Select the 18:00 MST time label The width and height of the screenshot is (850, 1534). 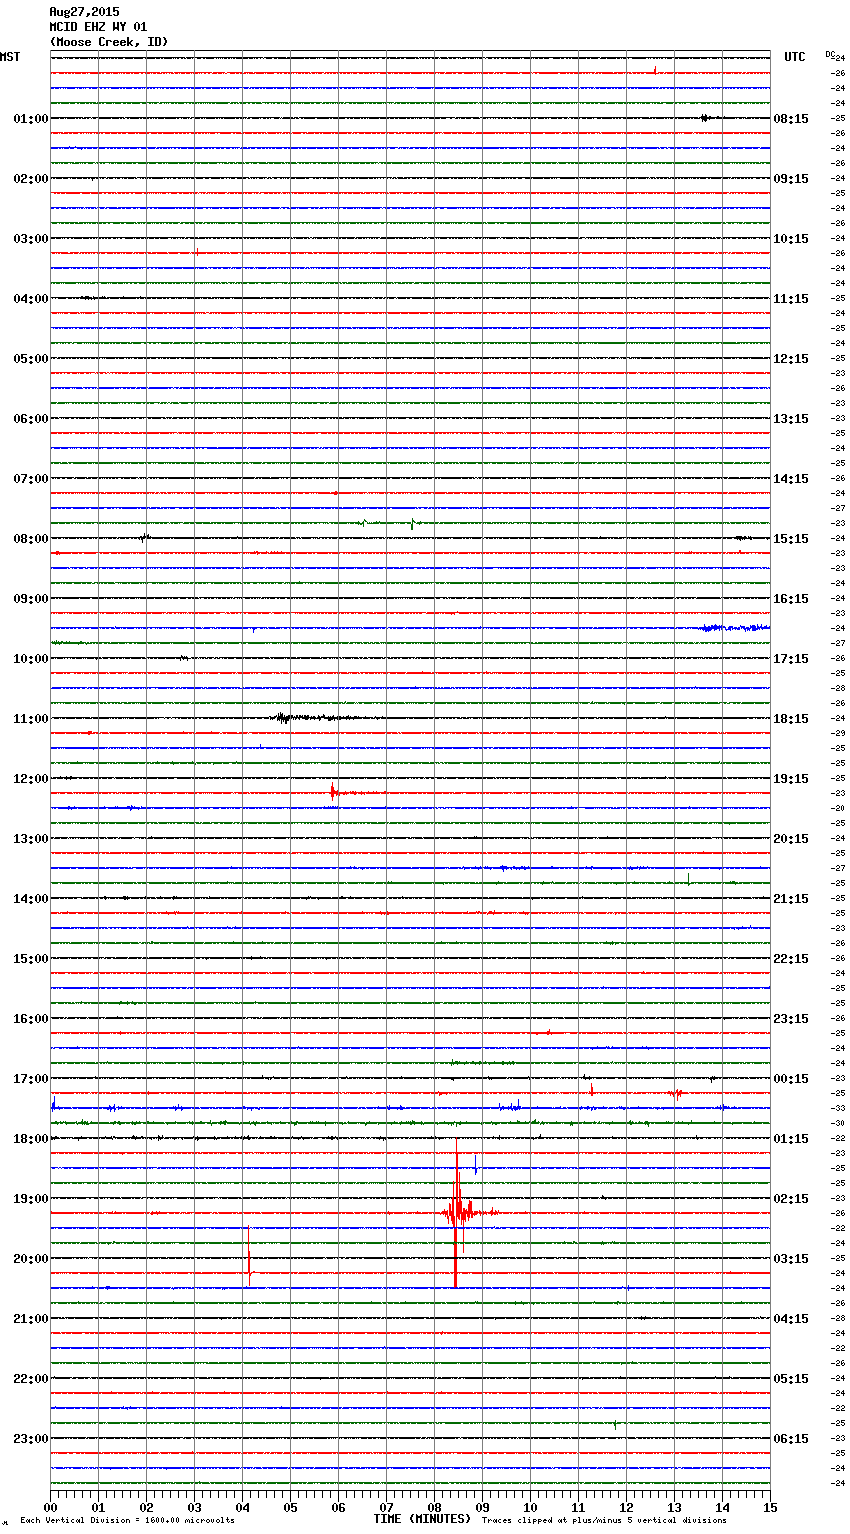pyautogui.click(x=31, y=1139)
